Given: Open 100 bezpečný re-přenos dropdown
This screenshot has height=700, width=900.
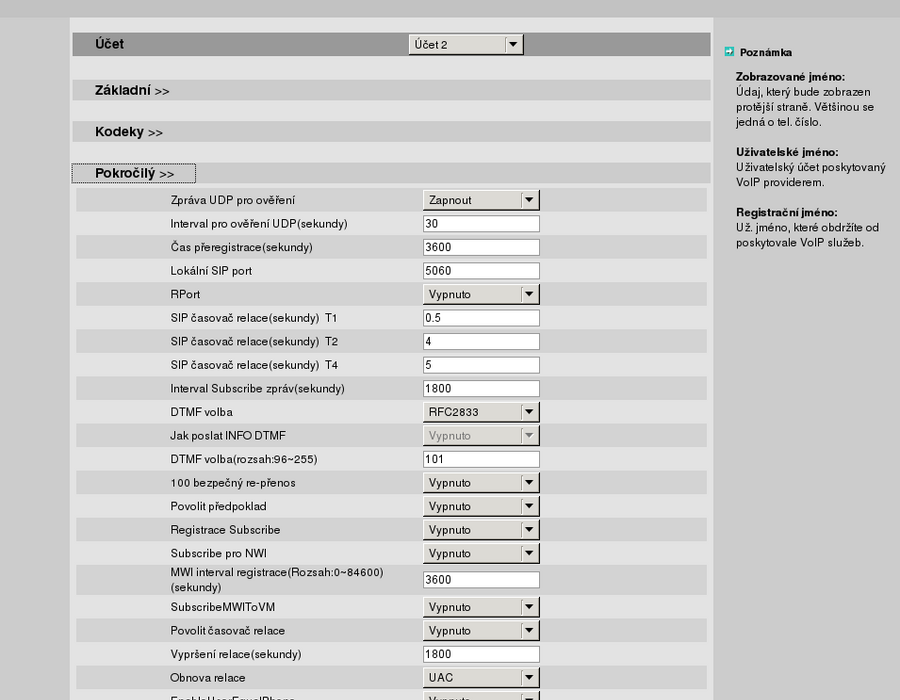Looking at the screenshot, I should click(481, 483).
